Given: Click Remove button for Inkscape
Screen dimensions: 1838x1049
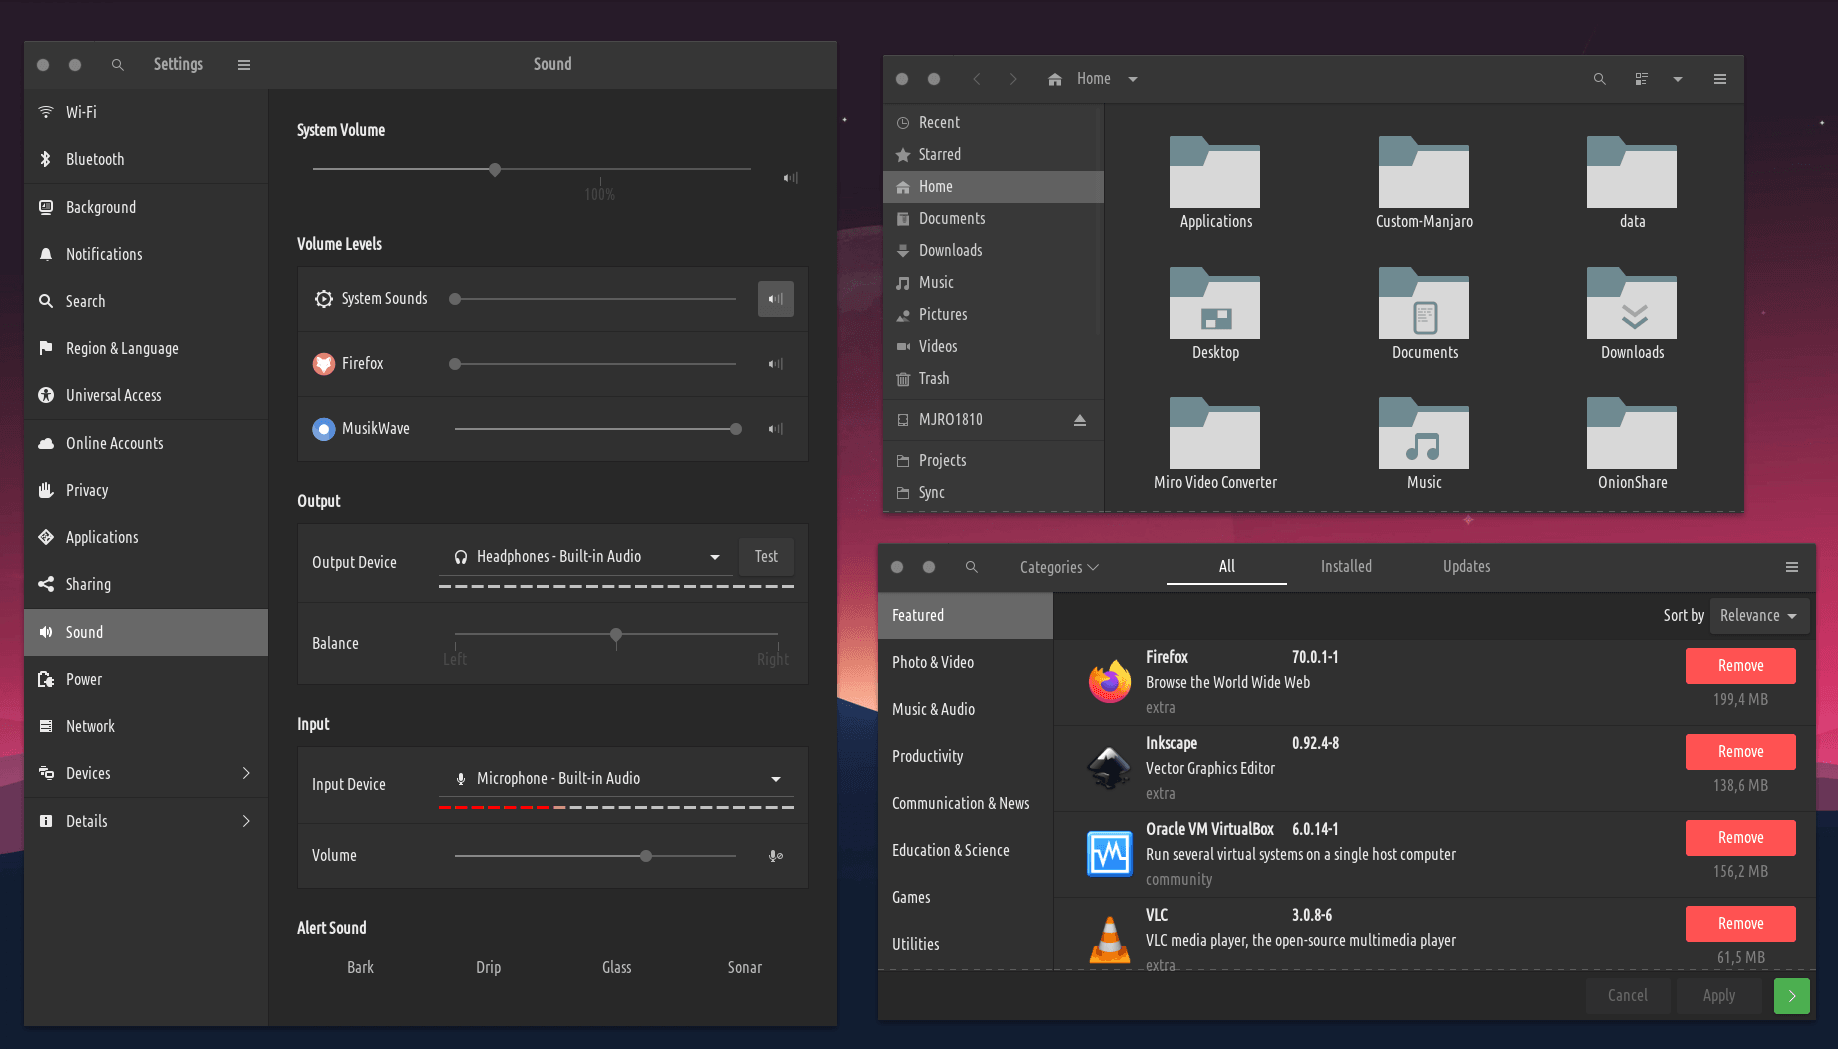Looking at the screenshot, I should [x=1740, y=752].
